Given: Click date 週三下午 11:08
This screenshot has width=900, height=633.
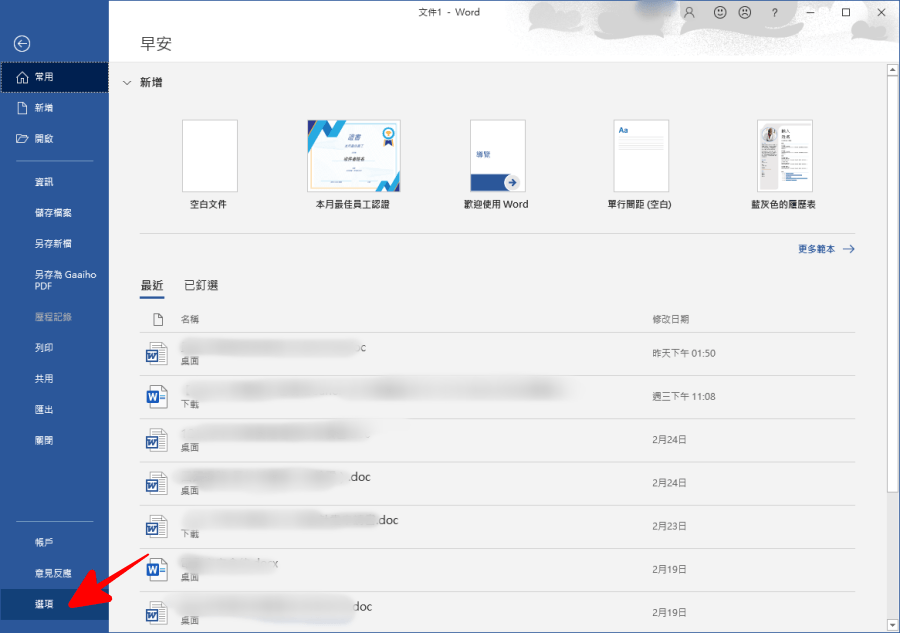Looking at the screenshot, I should coord(684,397).
